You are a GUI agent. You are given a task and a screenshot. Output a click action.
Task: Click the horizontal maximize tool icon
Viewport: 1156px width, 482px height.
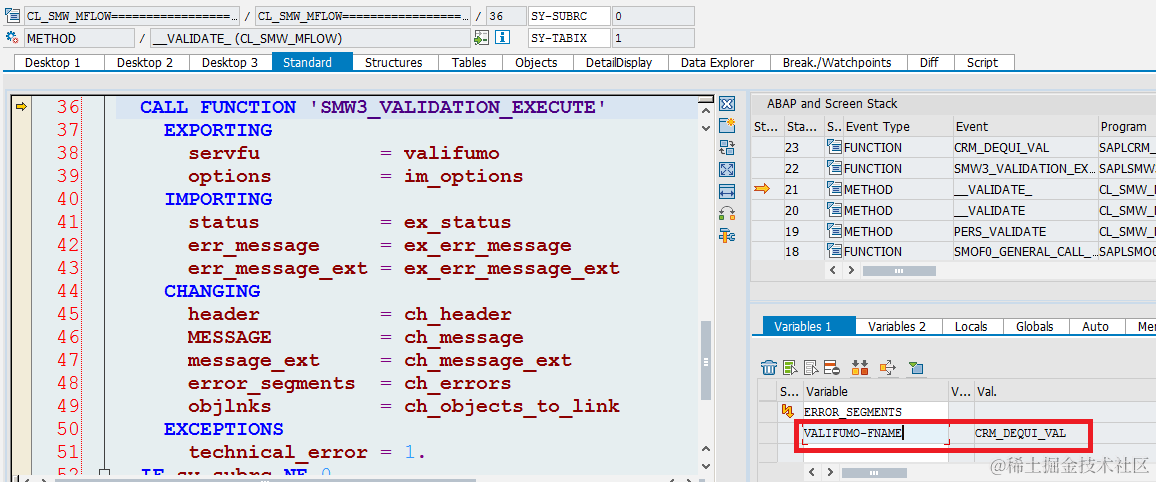coord(727,192)
